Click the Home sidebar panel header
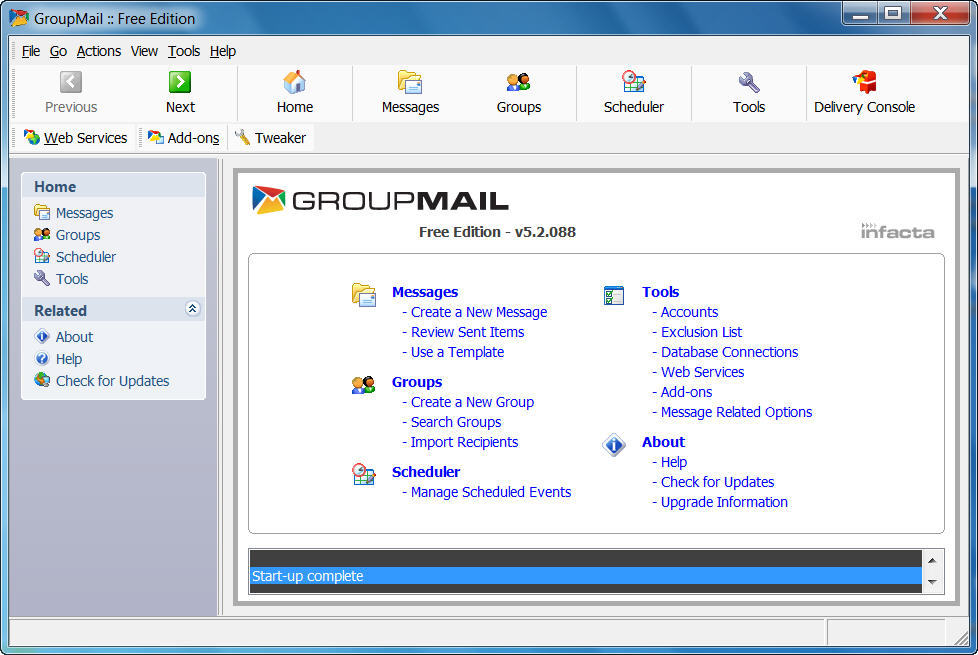The height and width of the screenshot is (655, 978). click(x=114, y=186)
